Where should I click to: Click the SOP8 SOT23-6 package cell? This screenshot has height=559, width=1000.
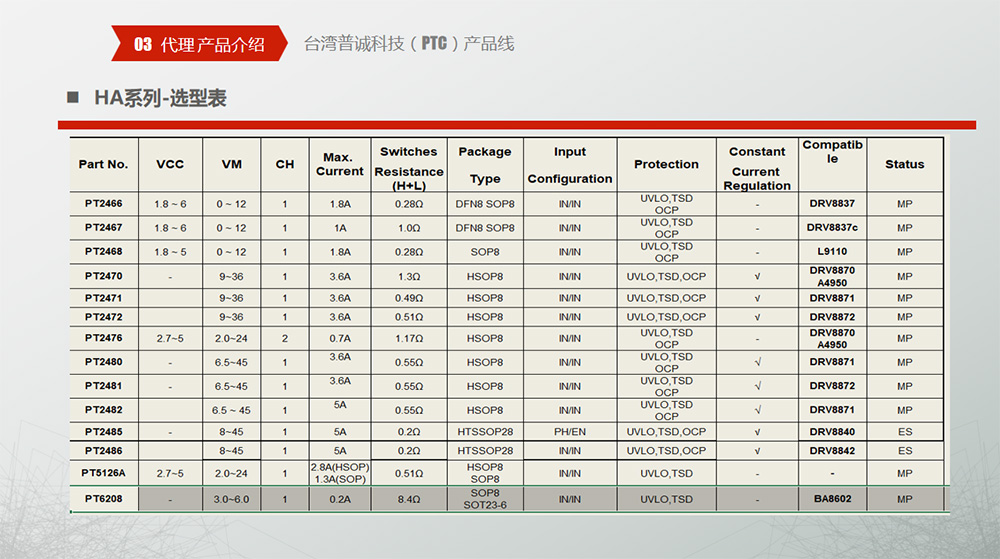coord(485,499)
